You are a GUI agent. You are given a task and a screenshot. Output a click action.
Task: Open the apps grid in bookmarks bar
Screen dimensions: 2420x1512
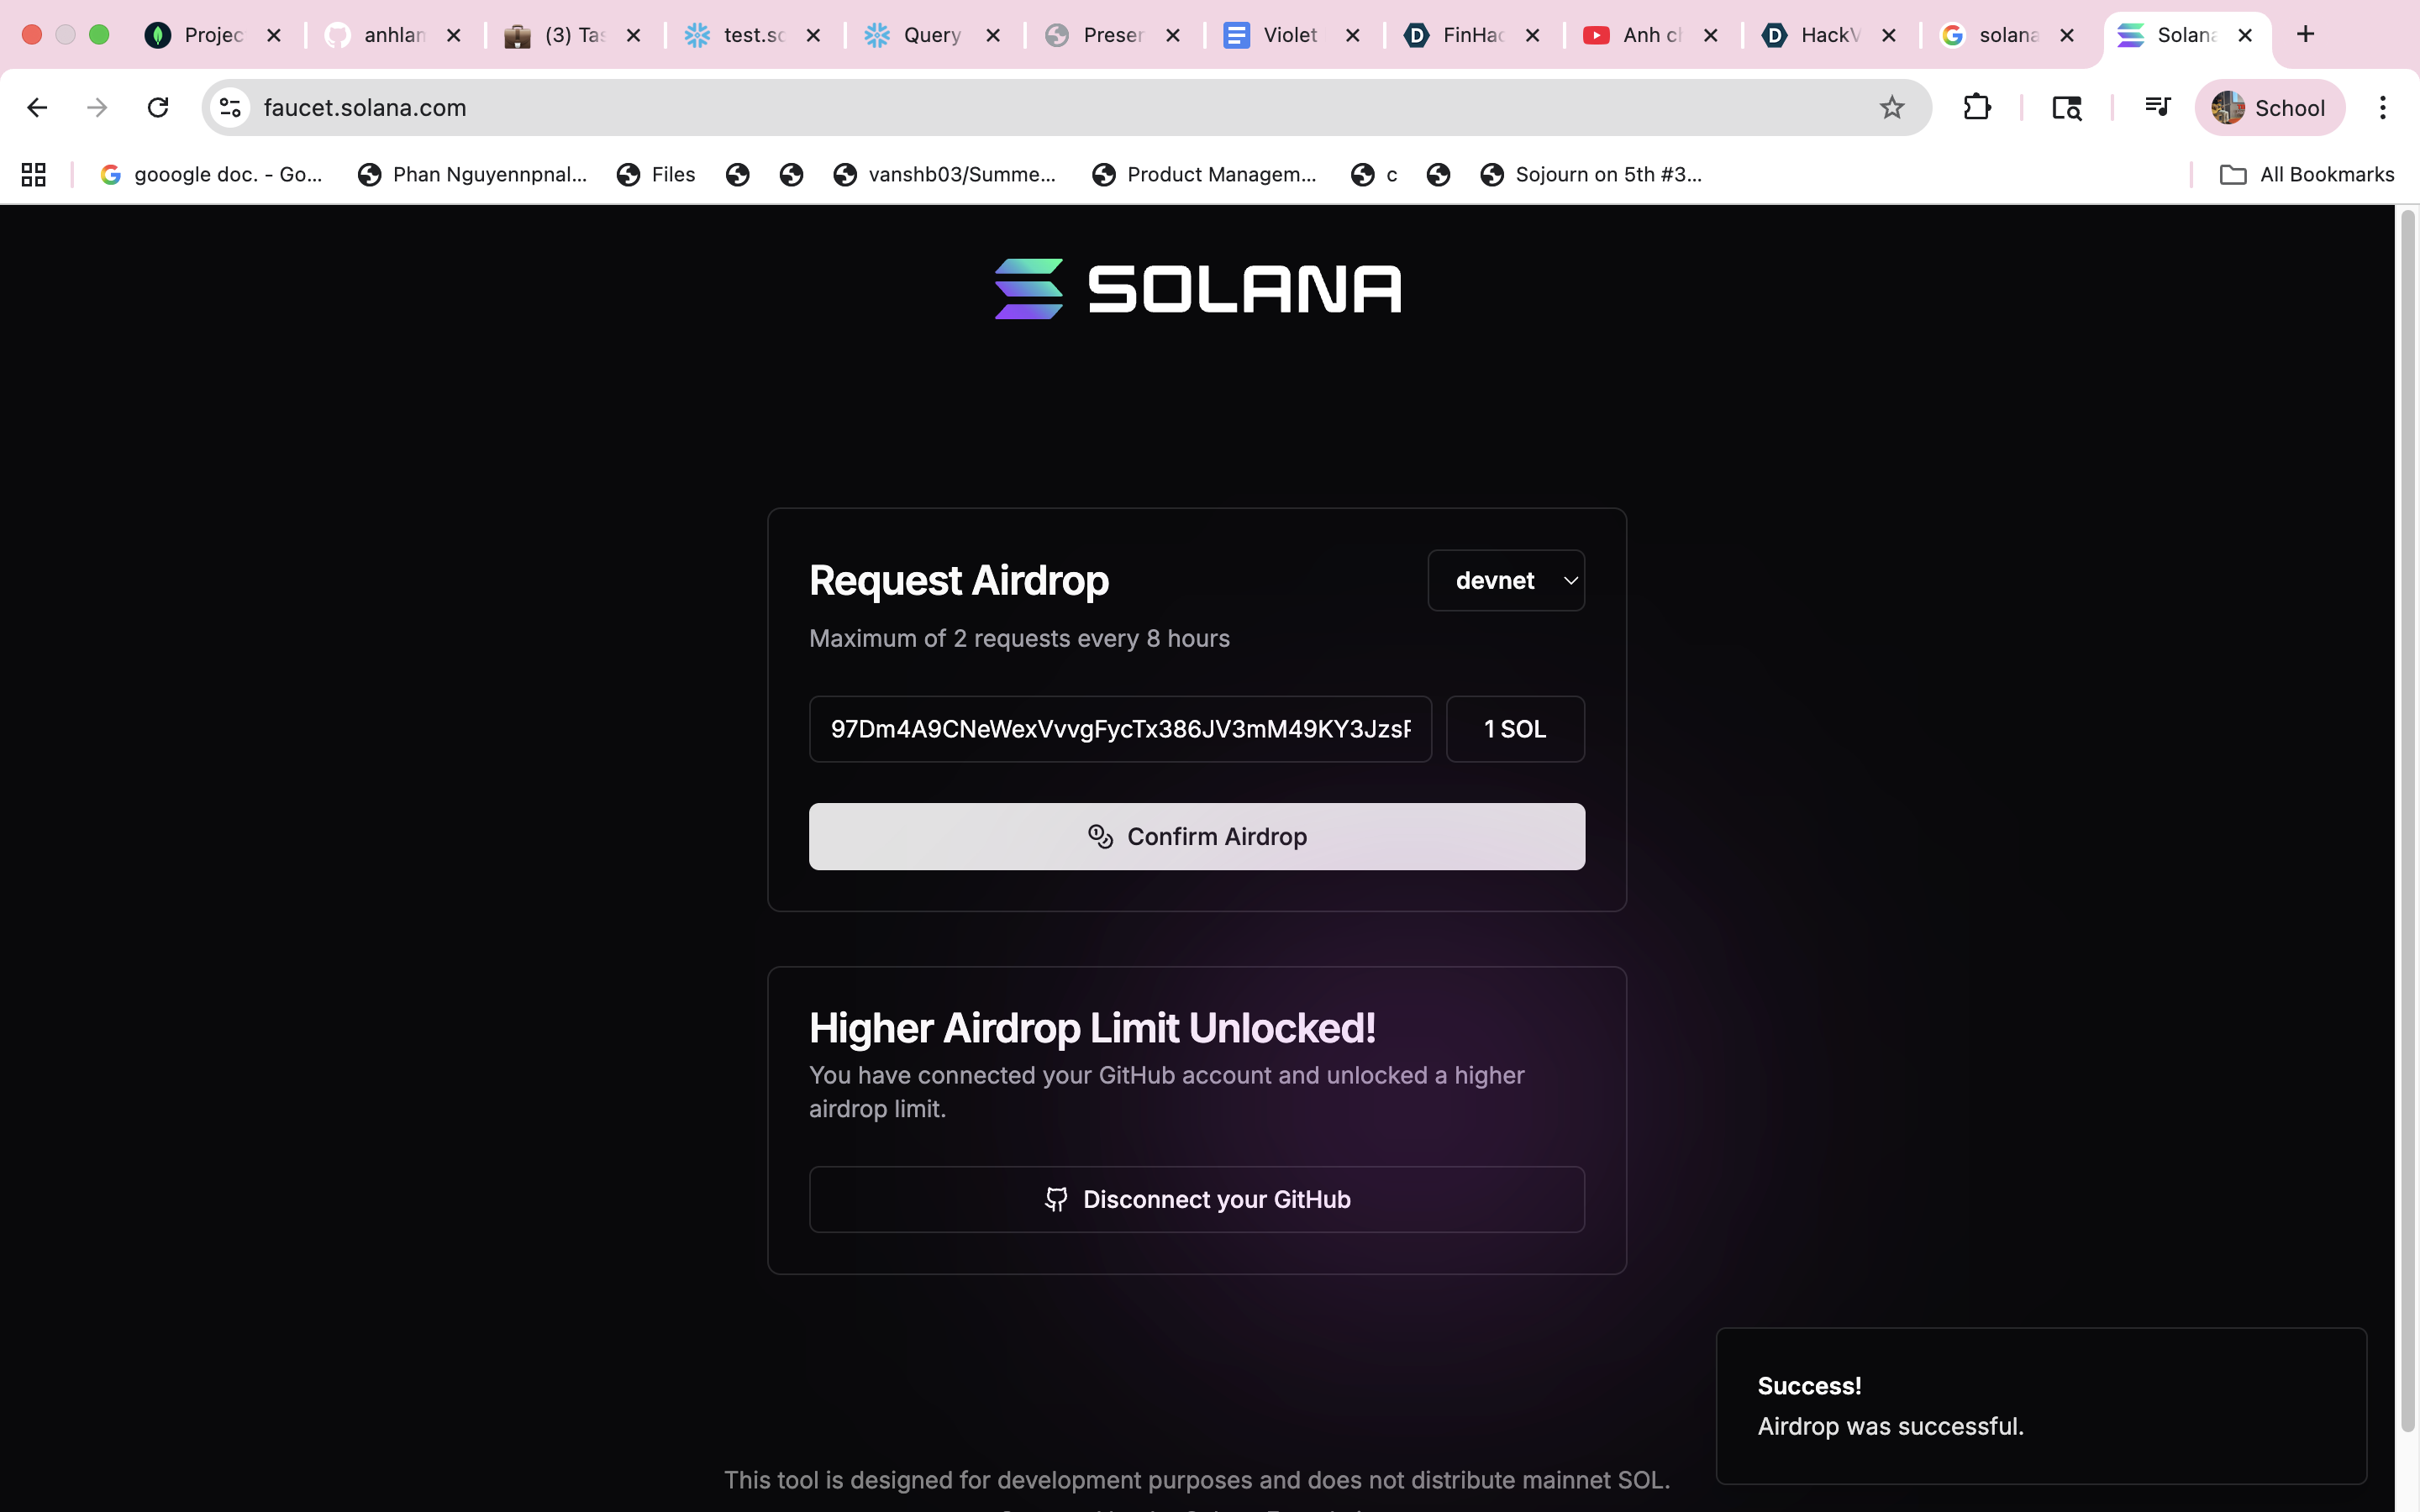point(34,175)
